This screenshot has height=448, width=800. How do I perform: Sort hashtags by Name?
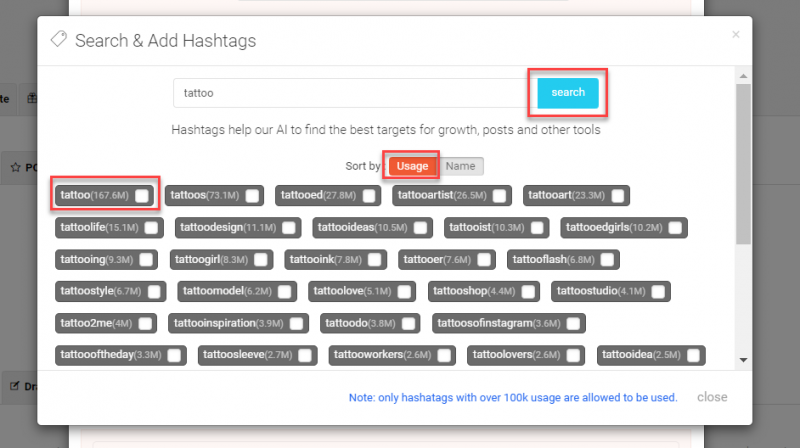[x=460, y=166]
